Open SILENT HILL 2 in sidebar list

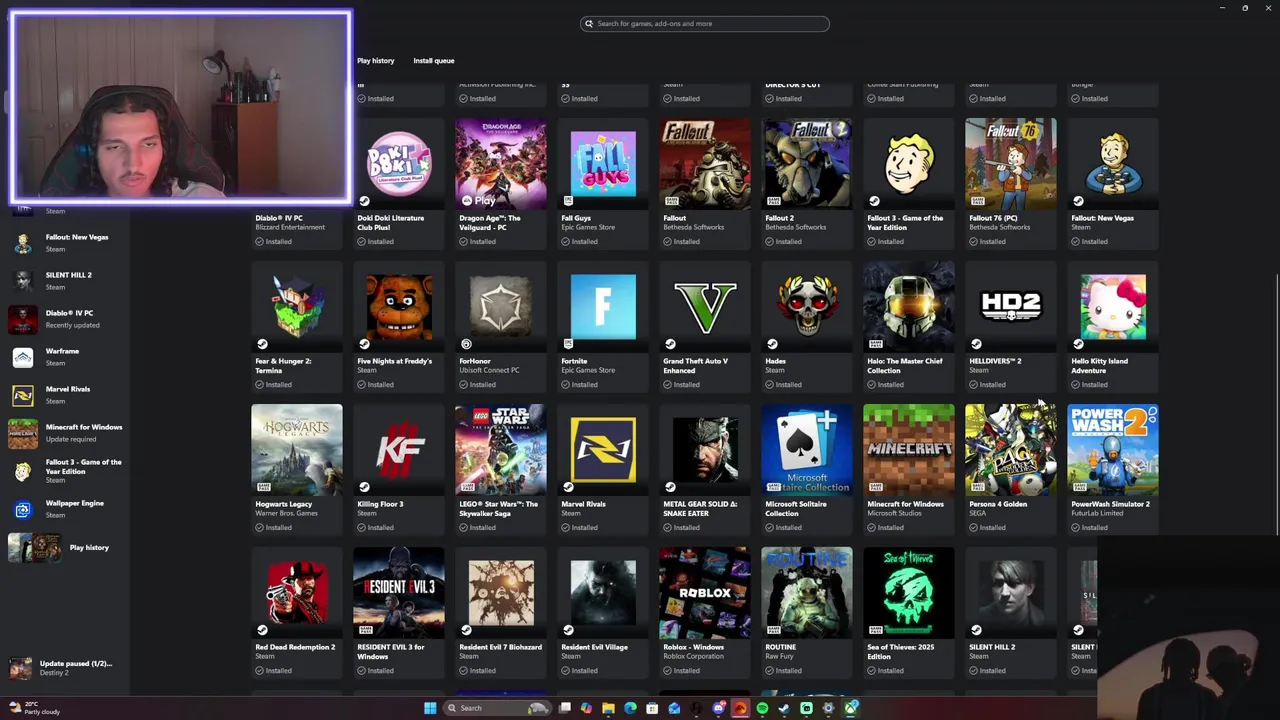point(65,281)
